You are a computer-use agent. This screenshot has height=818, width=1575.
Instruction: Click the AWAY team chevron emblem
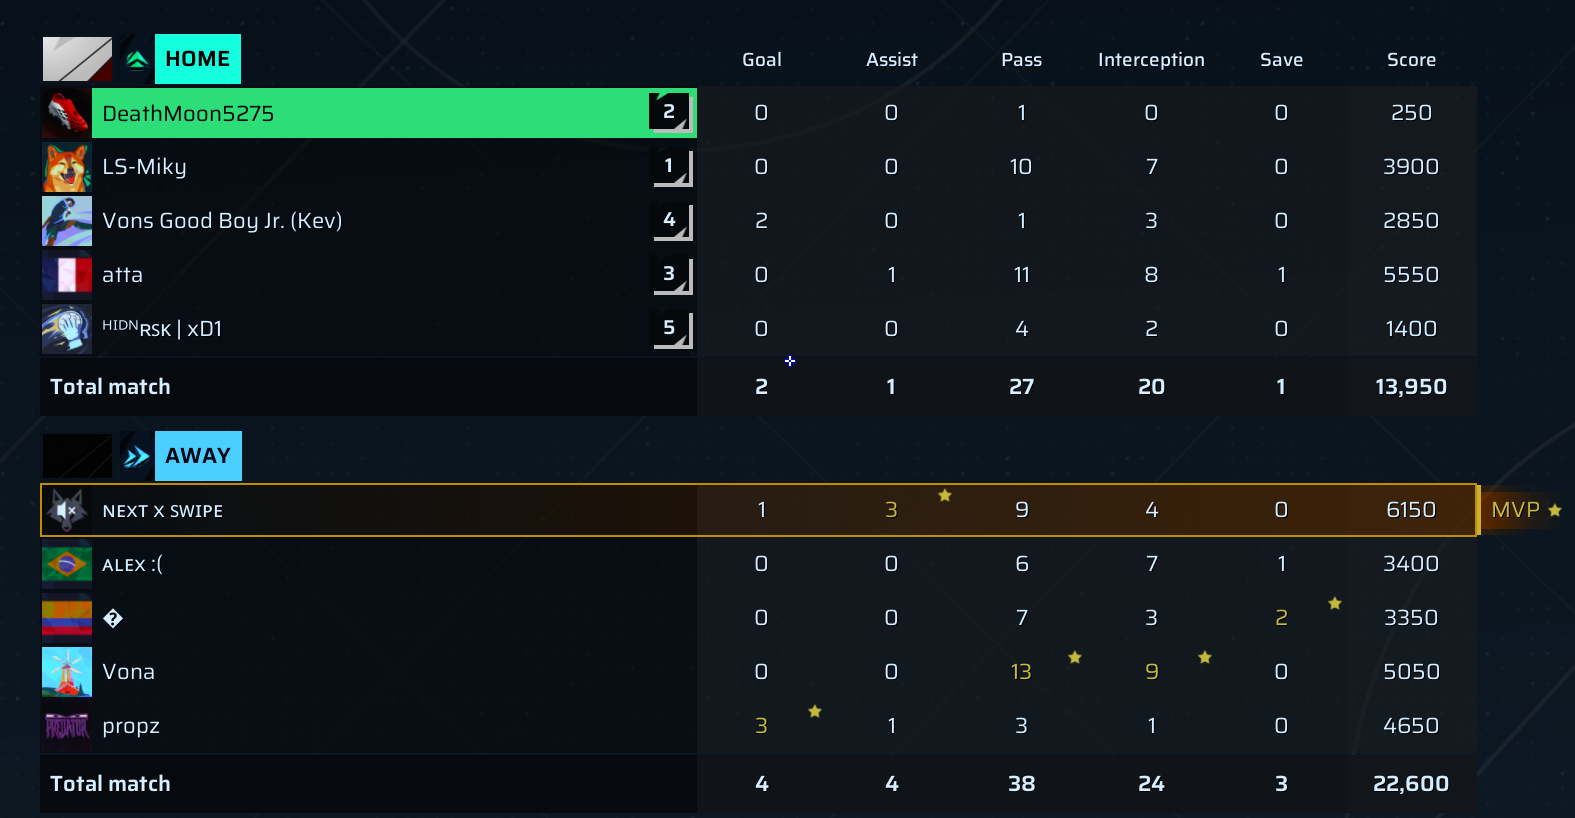pos(137,457)
